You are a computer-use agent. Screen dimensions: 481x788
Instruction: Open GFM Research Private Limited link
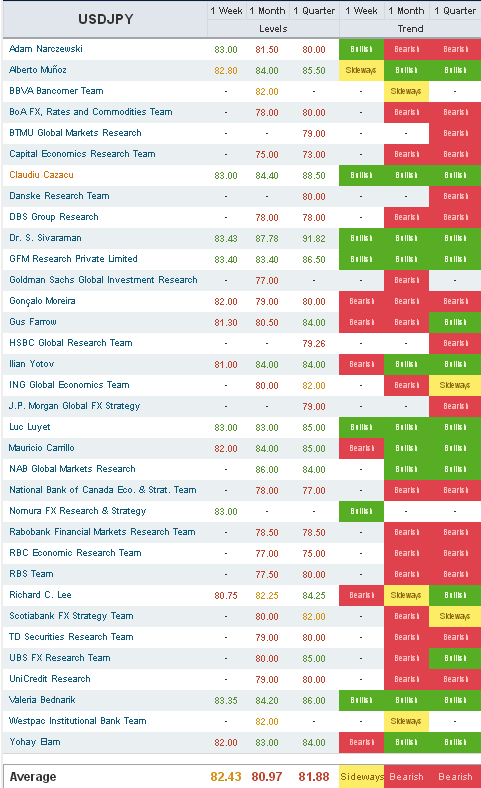pos(73,259)
